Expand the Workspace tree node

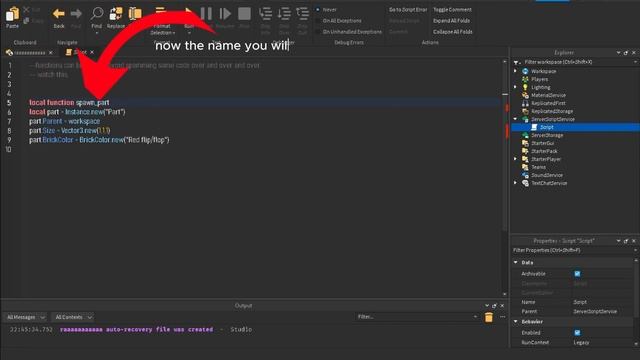coord(516,71)
